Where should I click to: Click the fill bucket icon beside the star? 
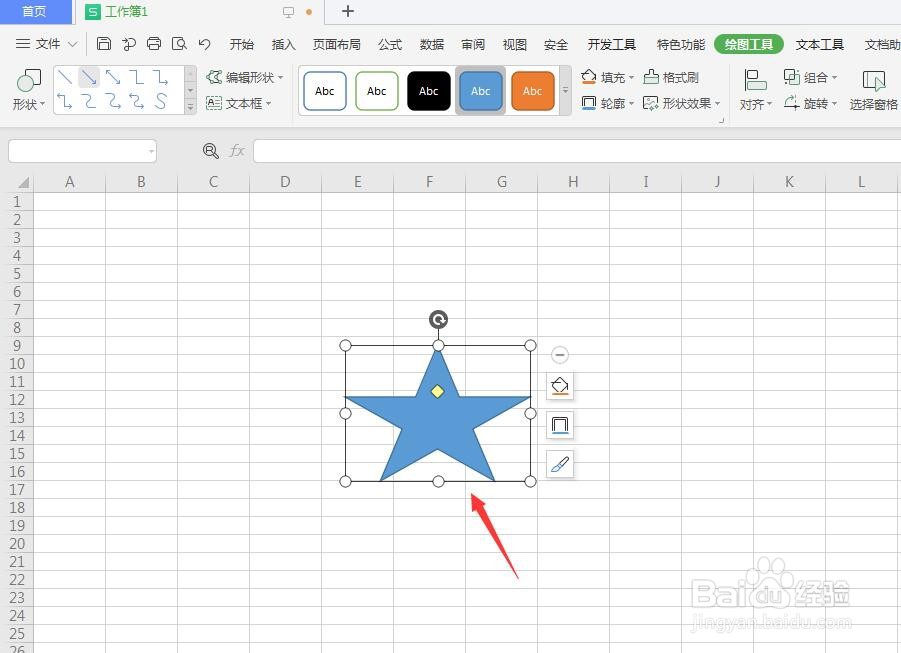(559, 386)
